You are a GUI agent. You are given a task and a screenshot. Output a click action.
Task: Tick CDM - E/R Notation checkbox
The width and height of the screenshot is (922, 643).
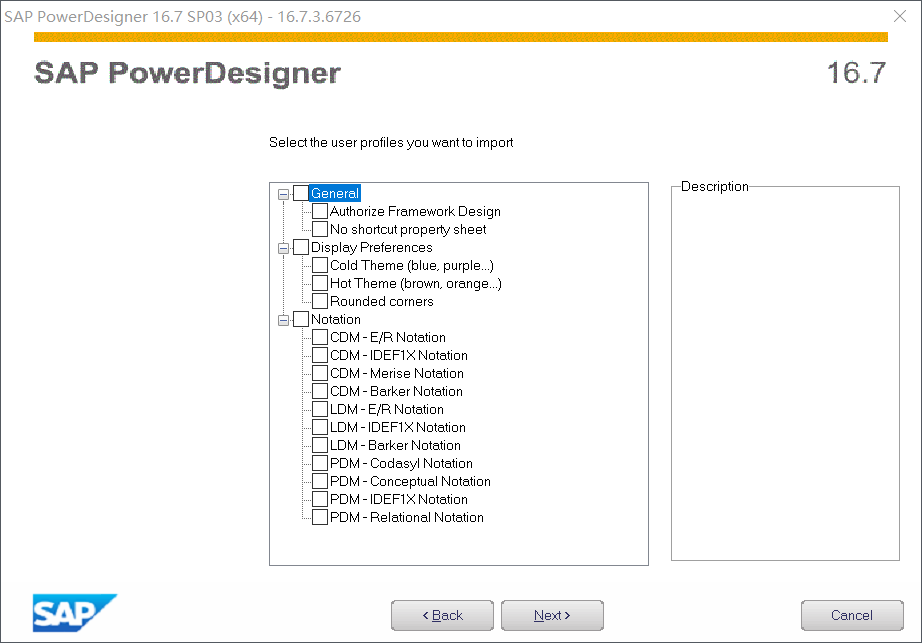click(x=320, y=337)
